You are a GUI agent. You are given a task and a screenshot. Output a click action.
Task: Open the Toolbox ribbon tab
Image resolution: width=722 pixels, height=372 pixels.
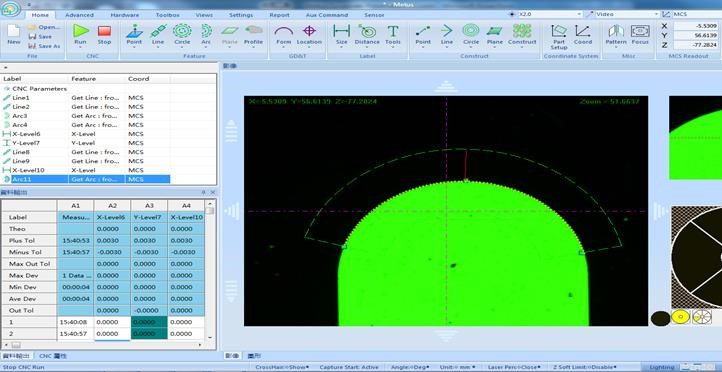coord(168,15)
